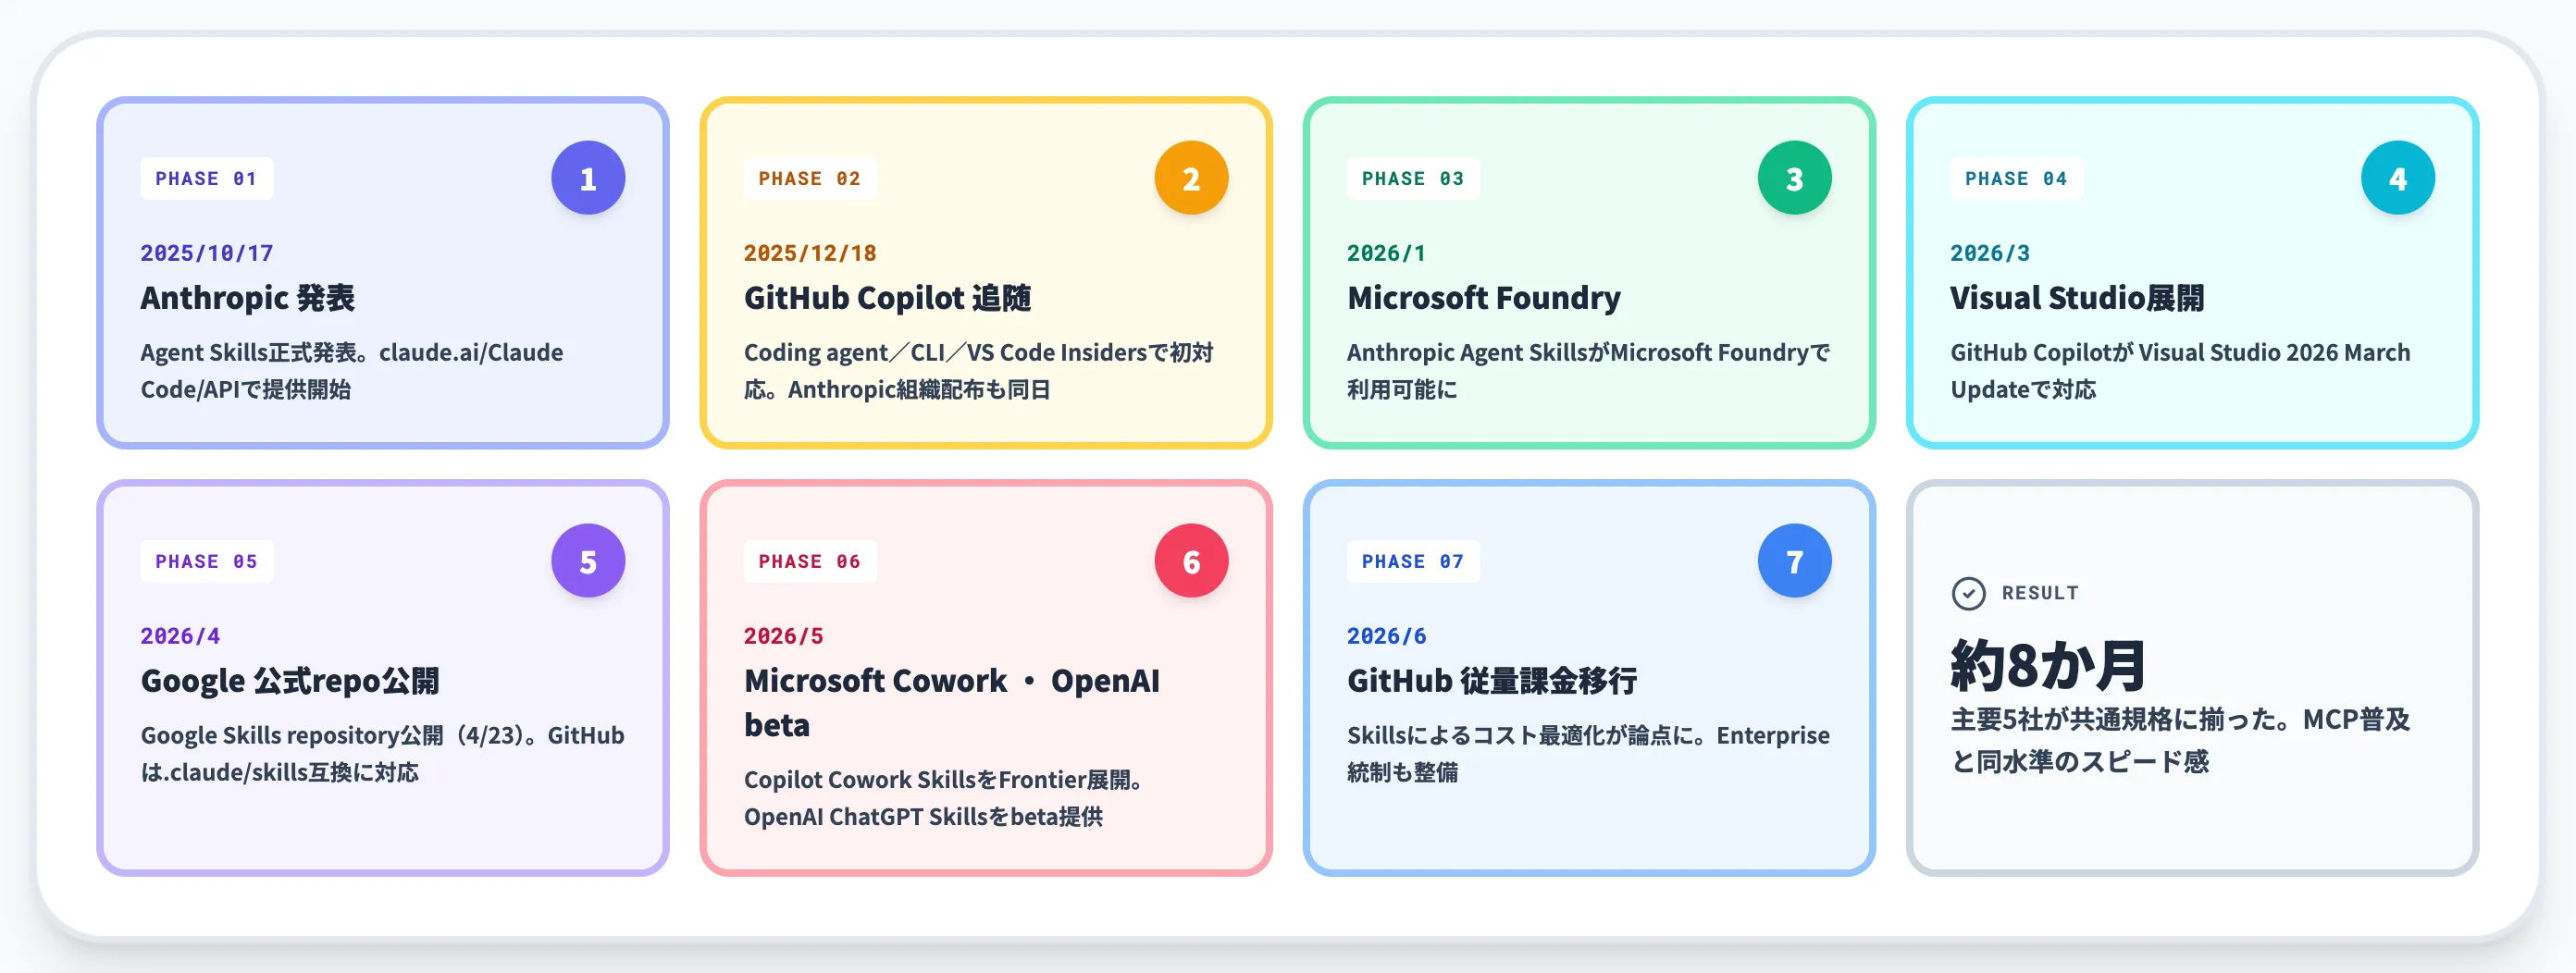Click the purple circle numbered 1
The width and height of the screenshot is (2576, 973).
[588, 178]
